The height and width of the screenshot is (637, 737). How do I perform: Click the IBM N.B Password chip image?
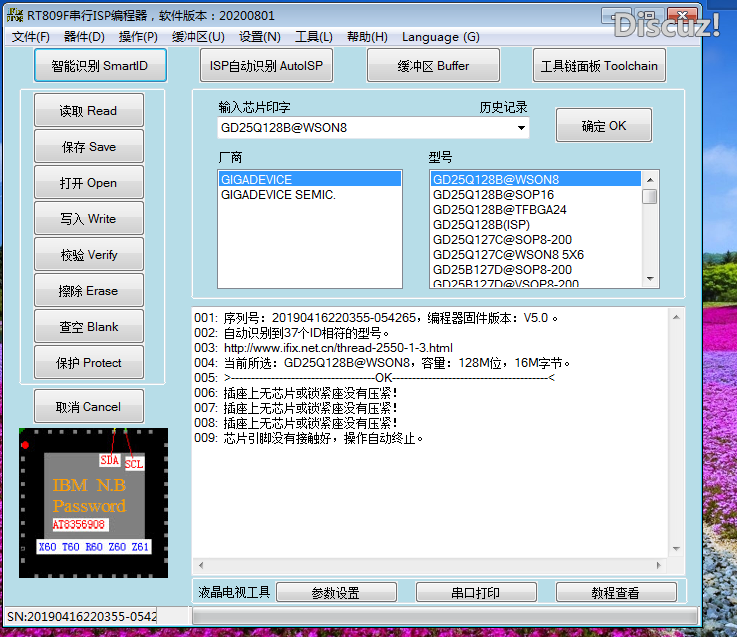(x=94, y=503)
